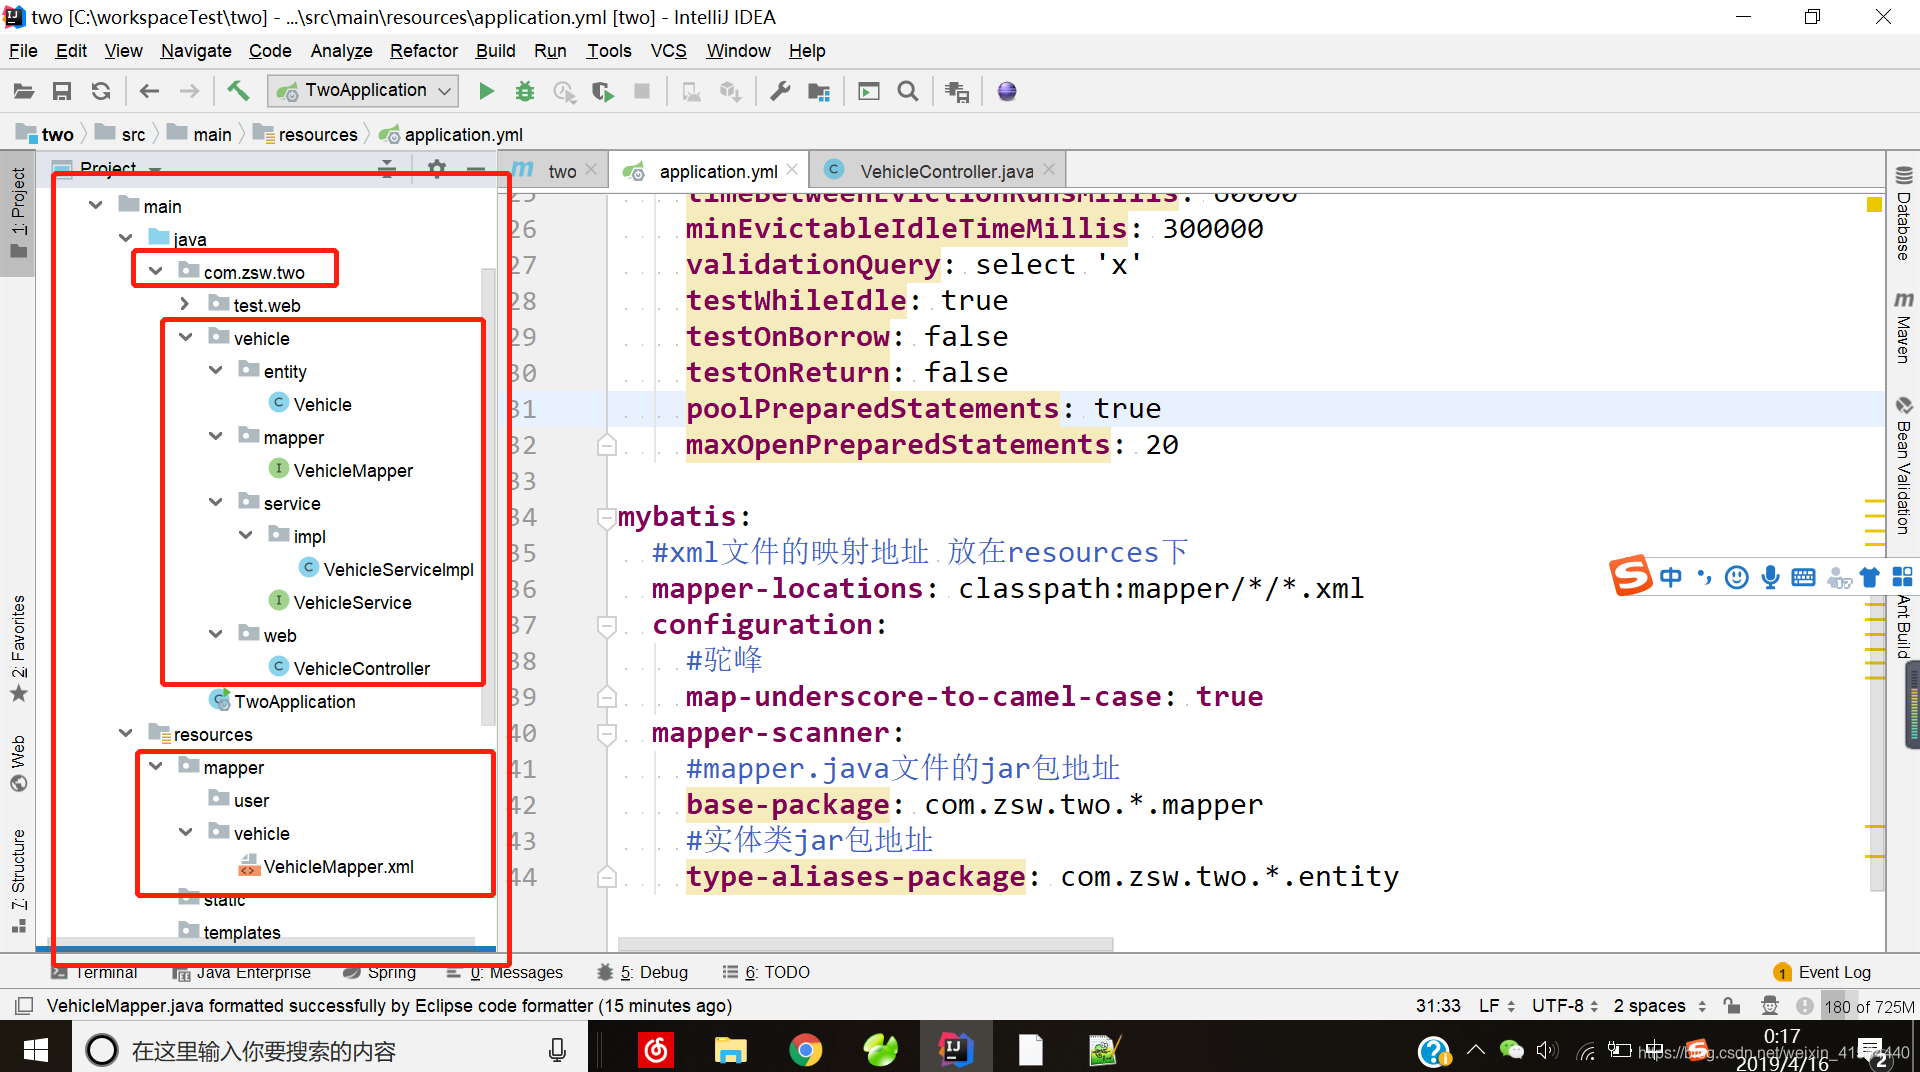Screen dimensions: 1920x1072
Task: Click the memory indicator 180 of 725M
Action: coord(1867,1006)
